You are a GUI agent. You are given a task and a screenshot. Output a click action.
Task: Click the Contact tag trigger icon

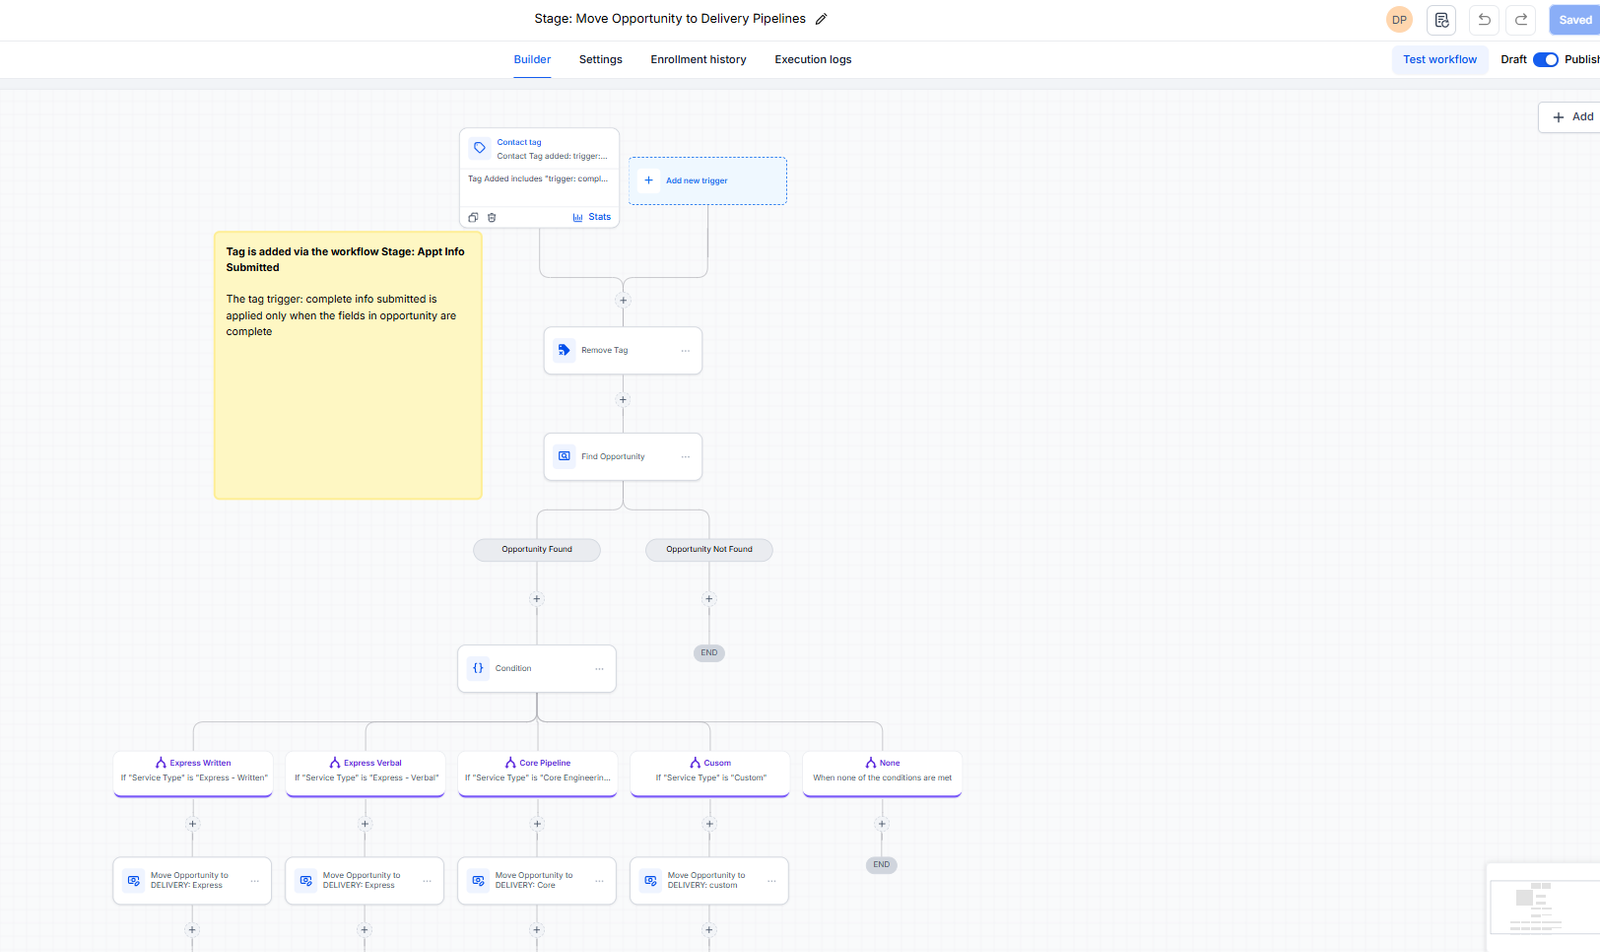[480, 148]
